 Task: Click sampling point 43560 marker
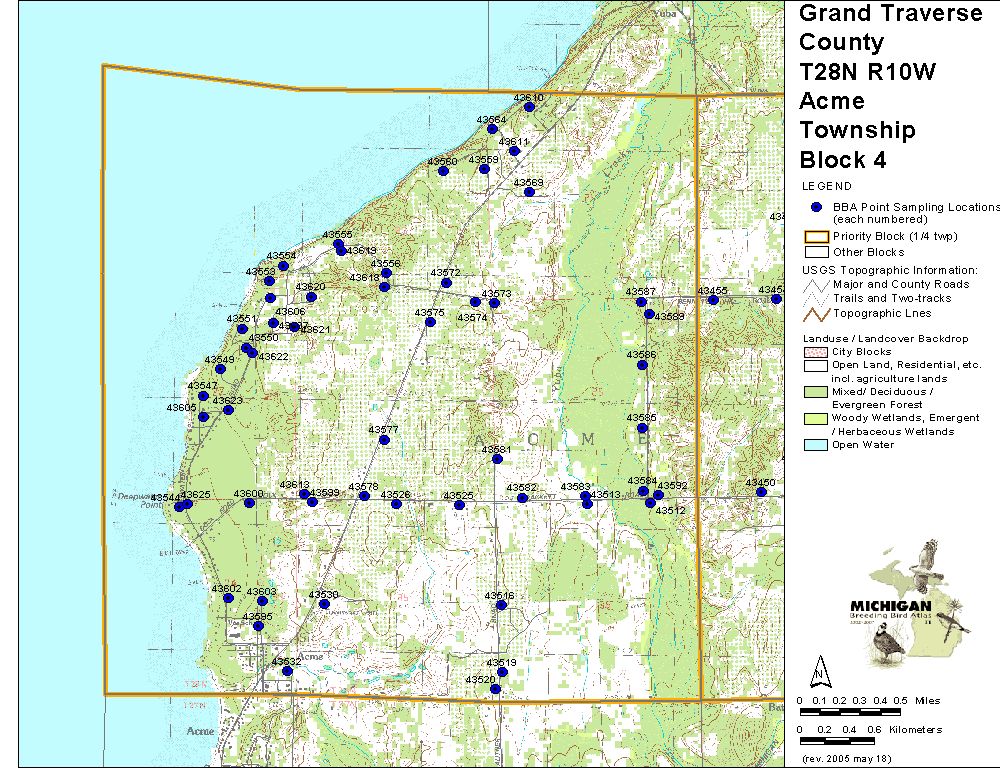[443, 171]
